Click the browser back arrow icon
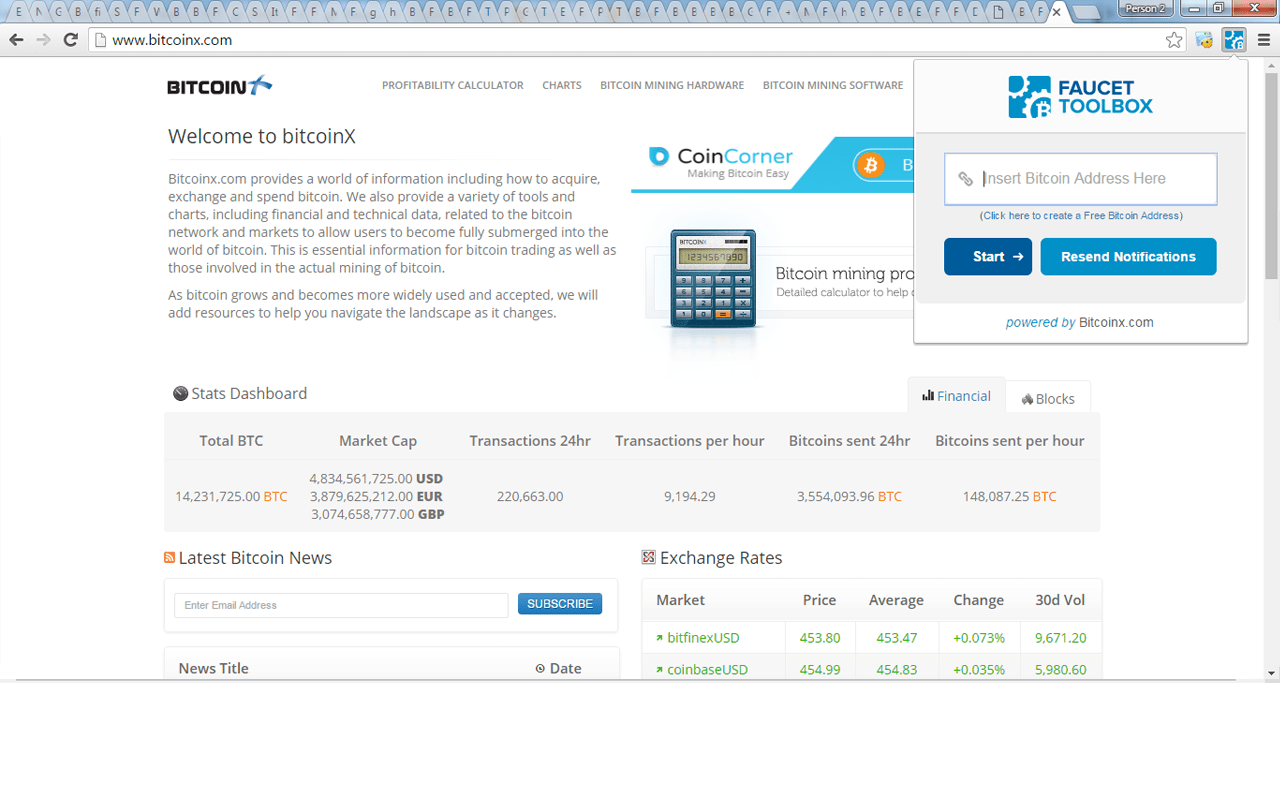 [x=16, y=40]
